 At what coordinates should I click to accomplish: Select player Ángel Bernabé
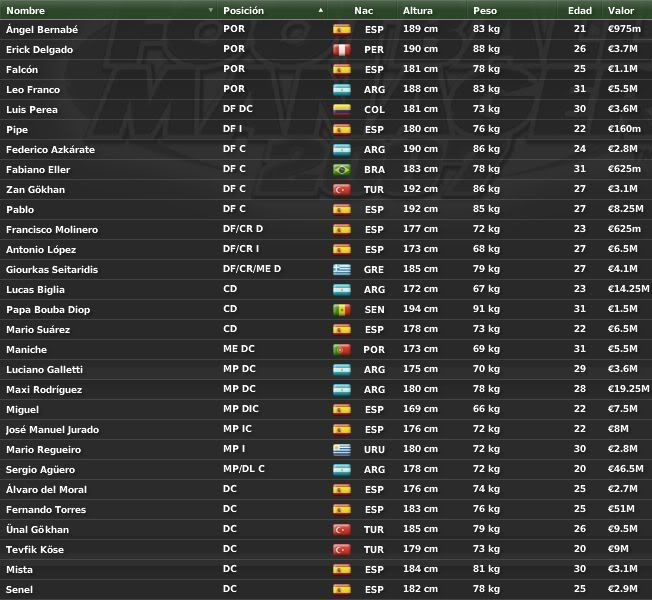(42, 29)
